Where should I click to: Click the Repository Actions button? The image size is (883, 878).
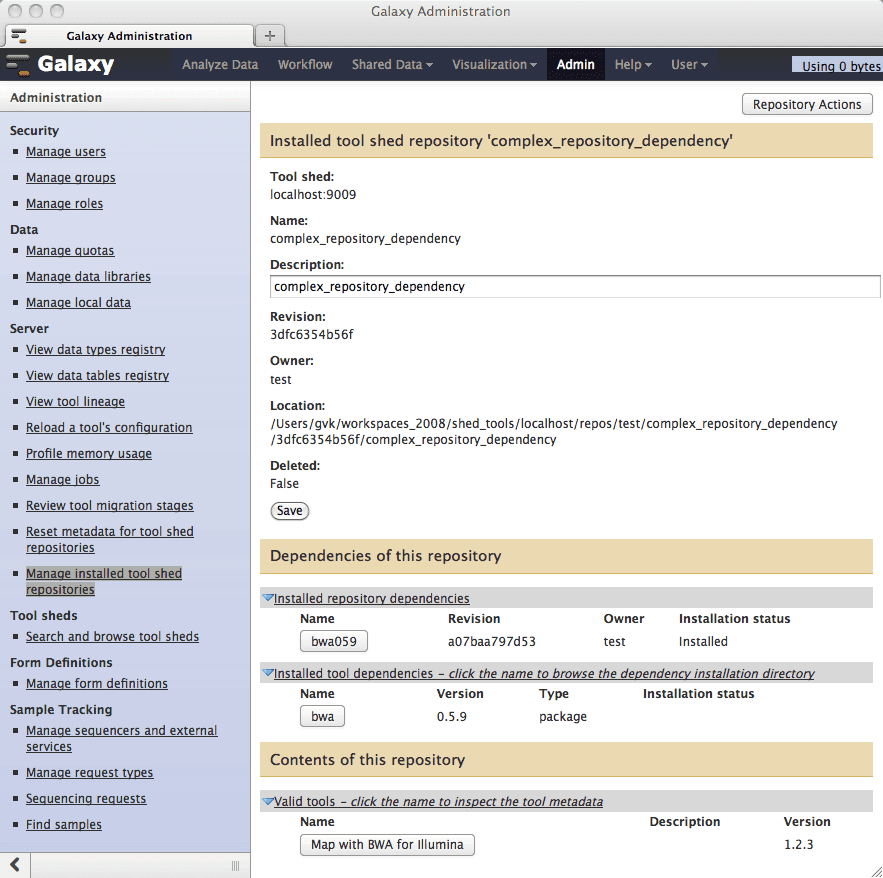pyautogui.click(x=807, y=104)
